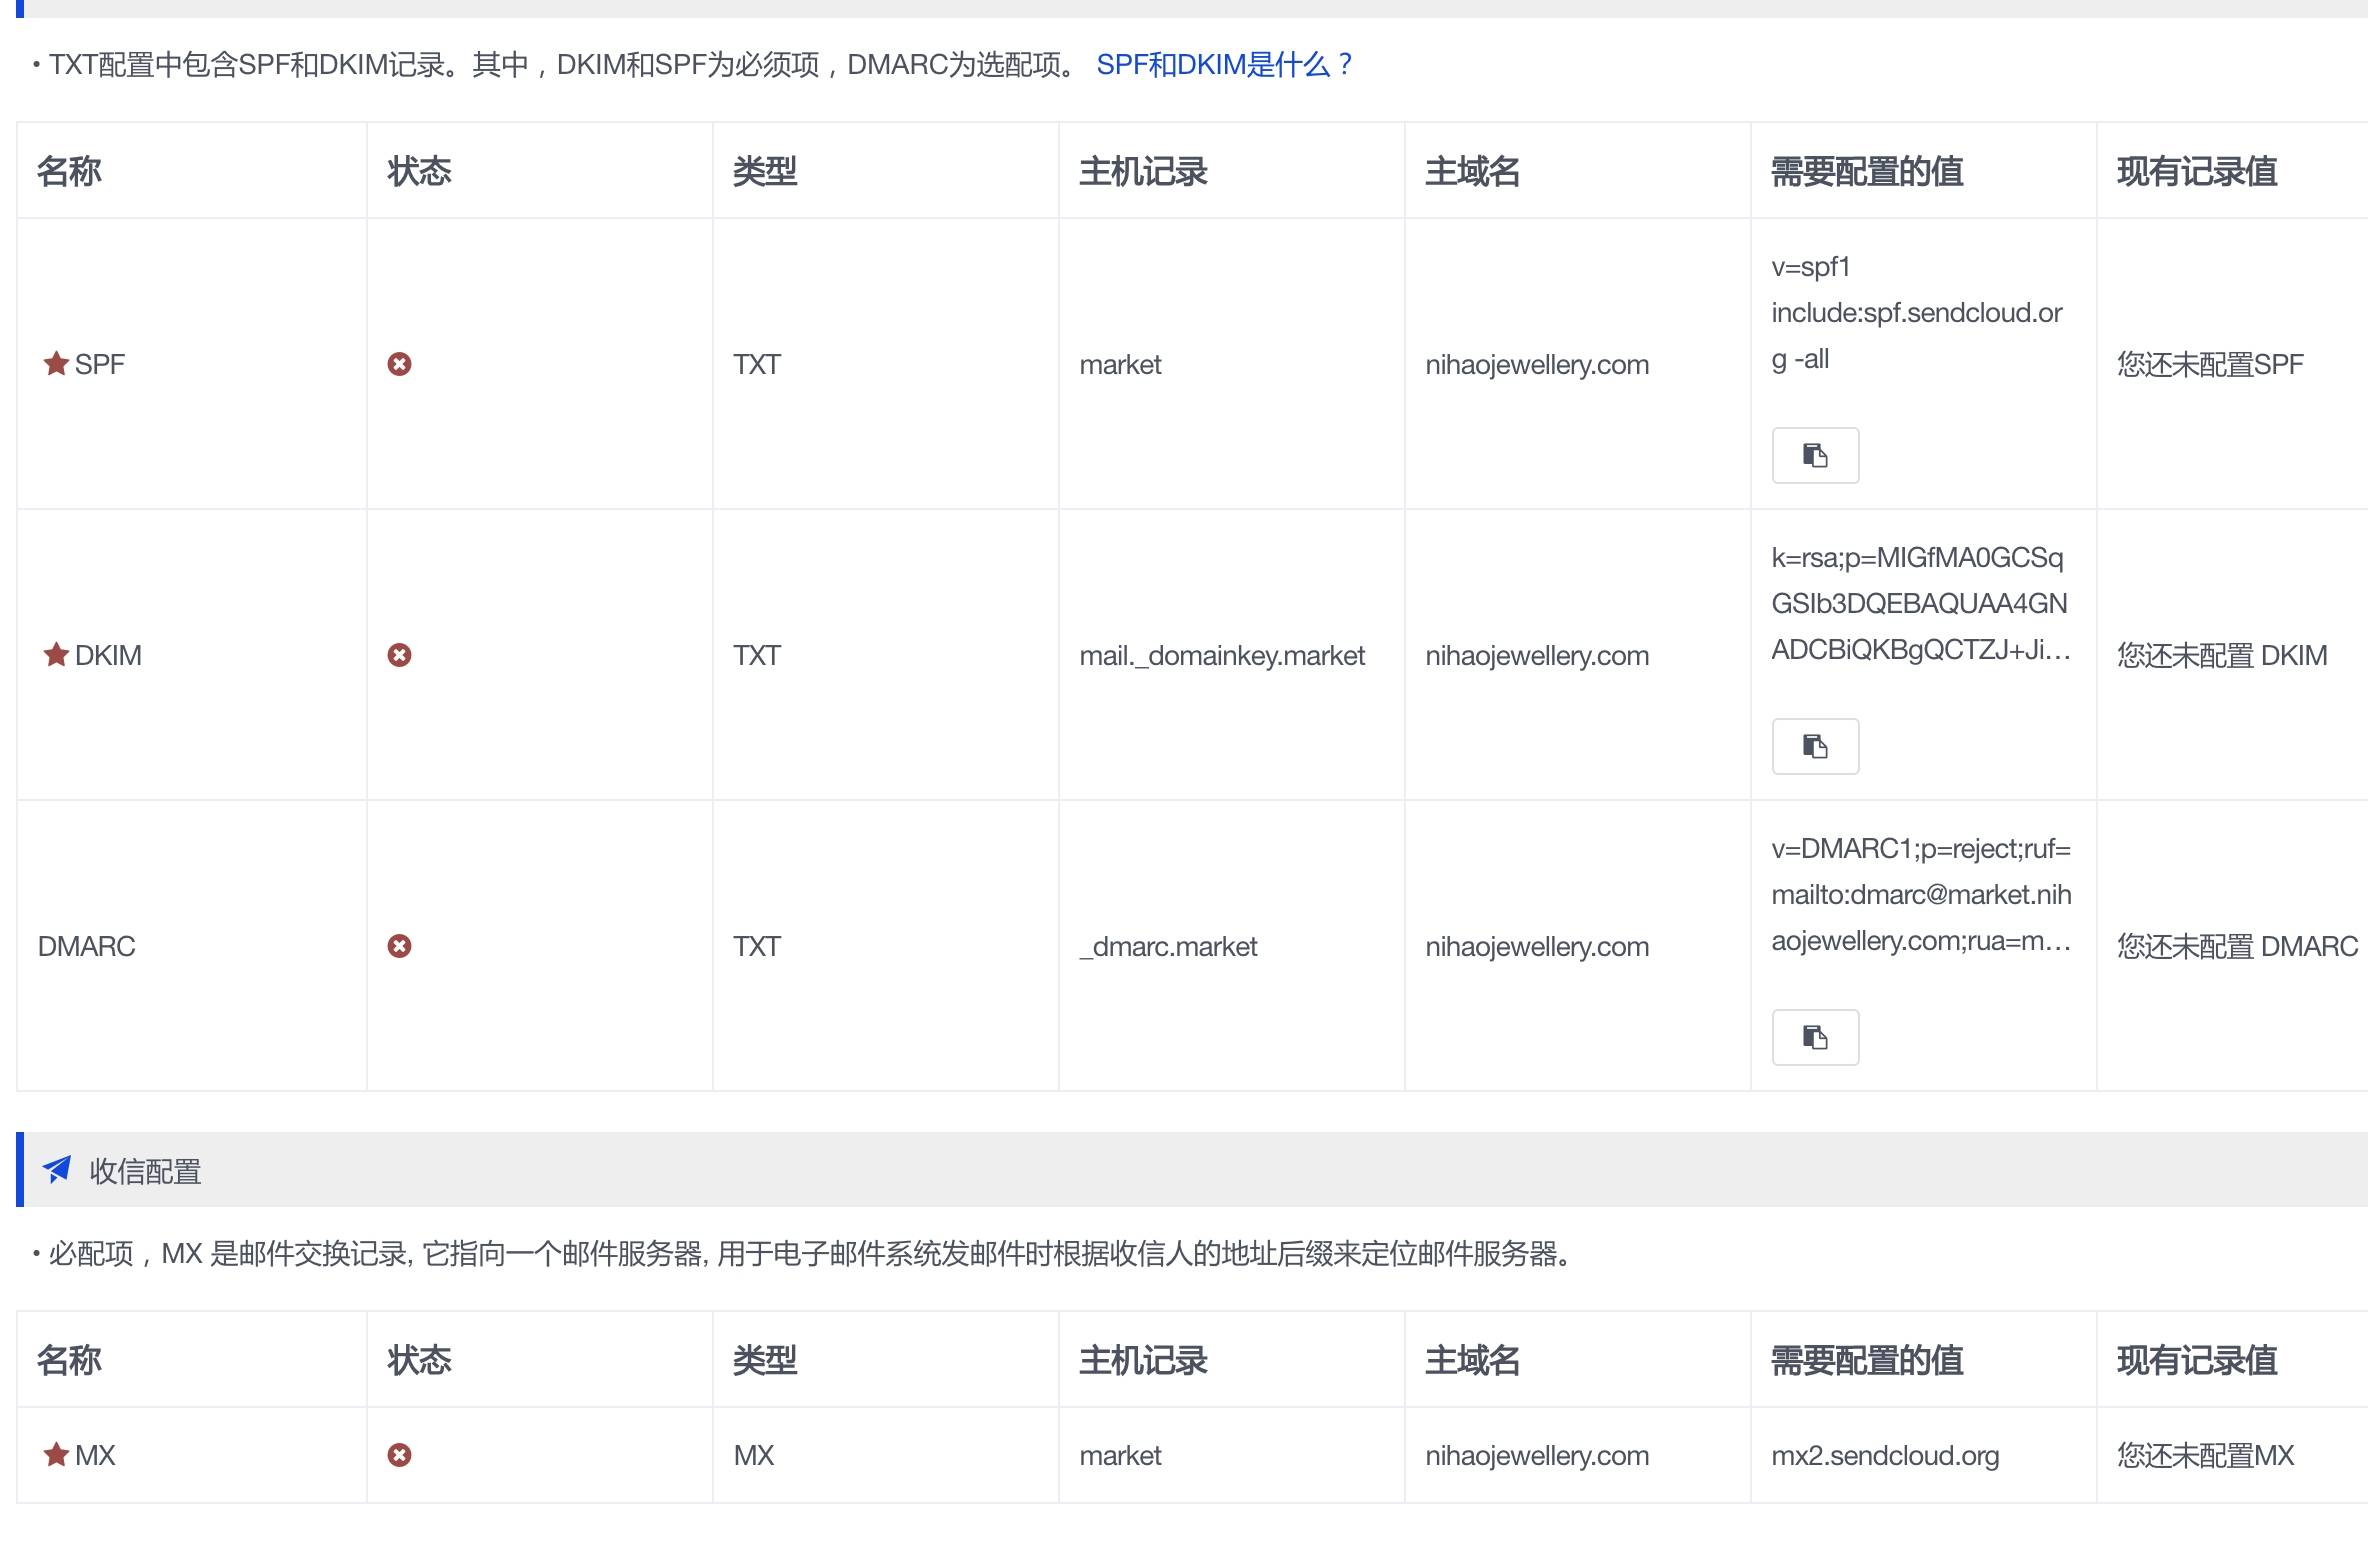Click the 'TXT配置中包含SPF和DKIM记录' description text
The width and height of the screenshot is (2368, 1548).
(562, 65)
